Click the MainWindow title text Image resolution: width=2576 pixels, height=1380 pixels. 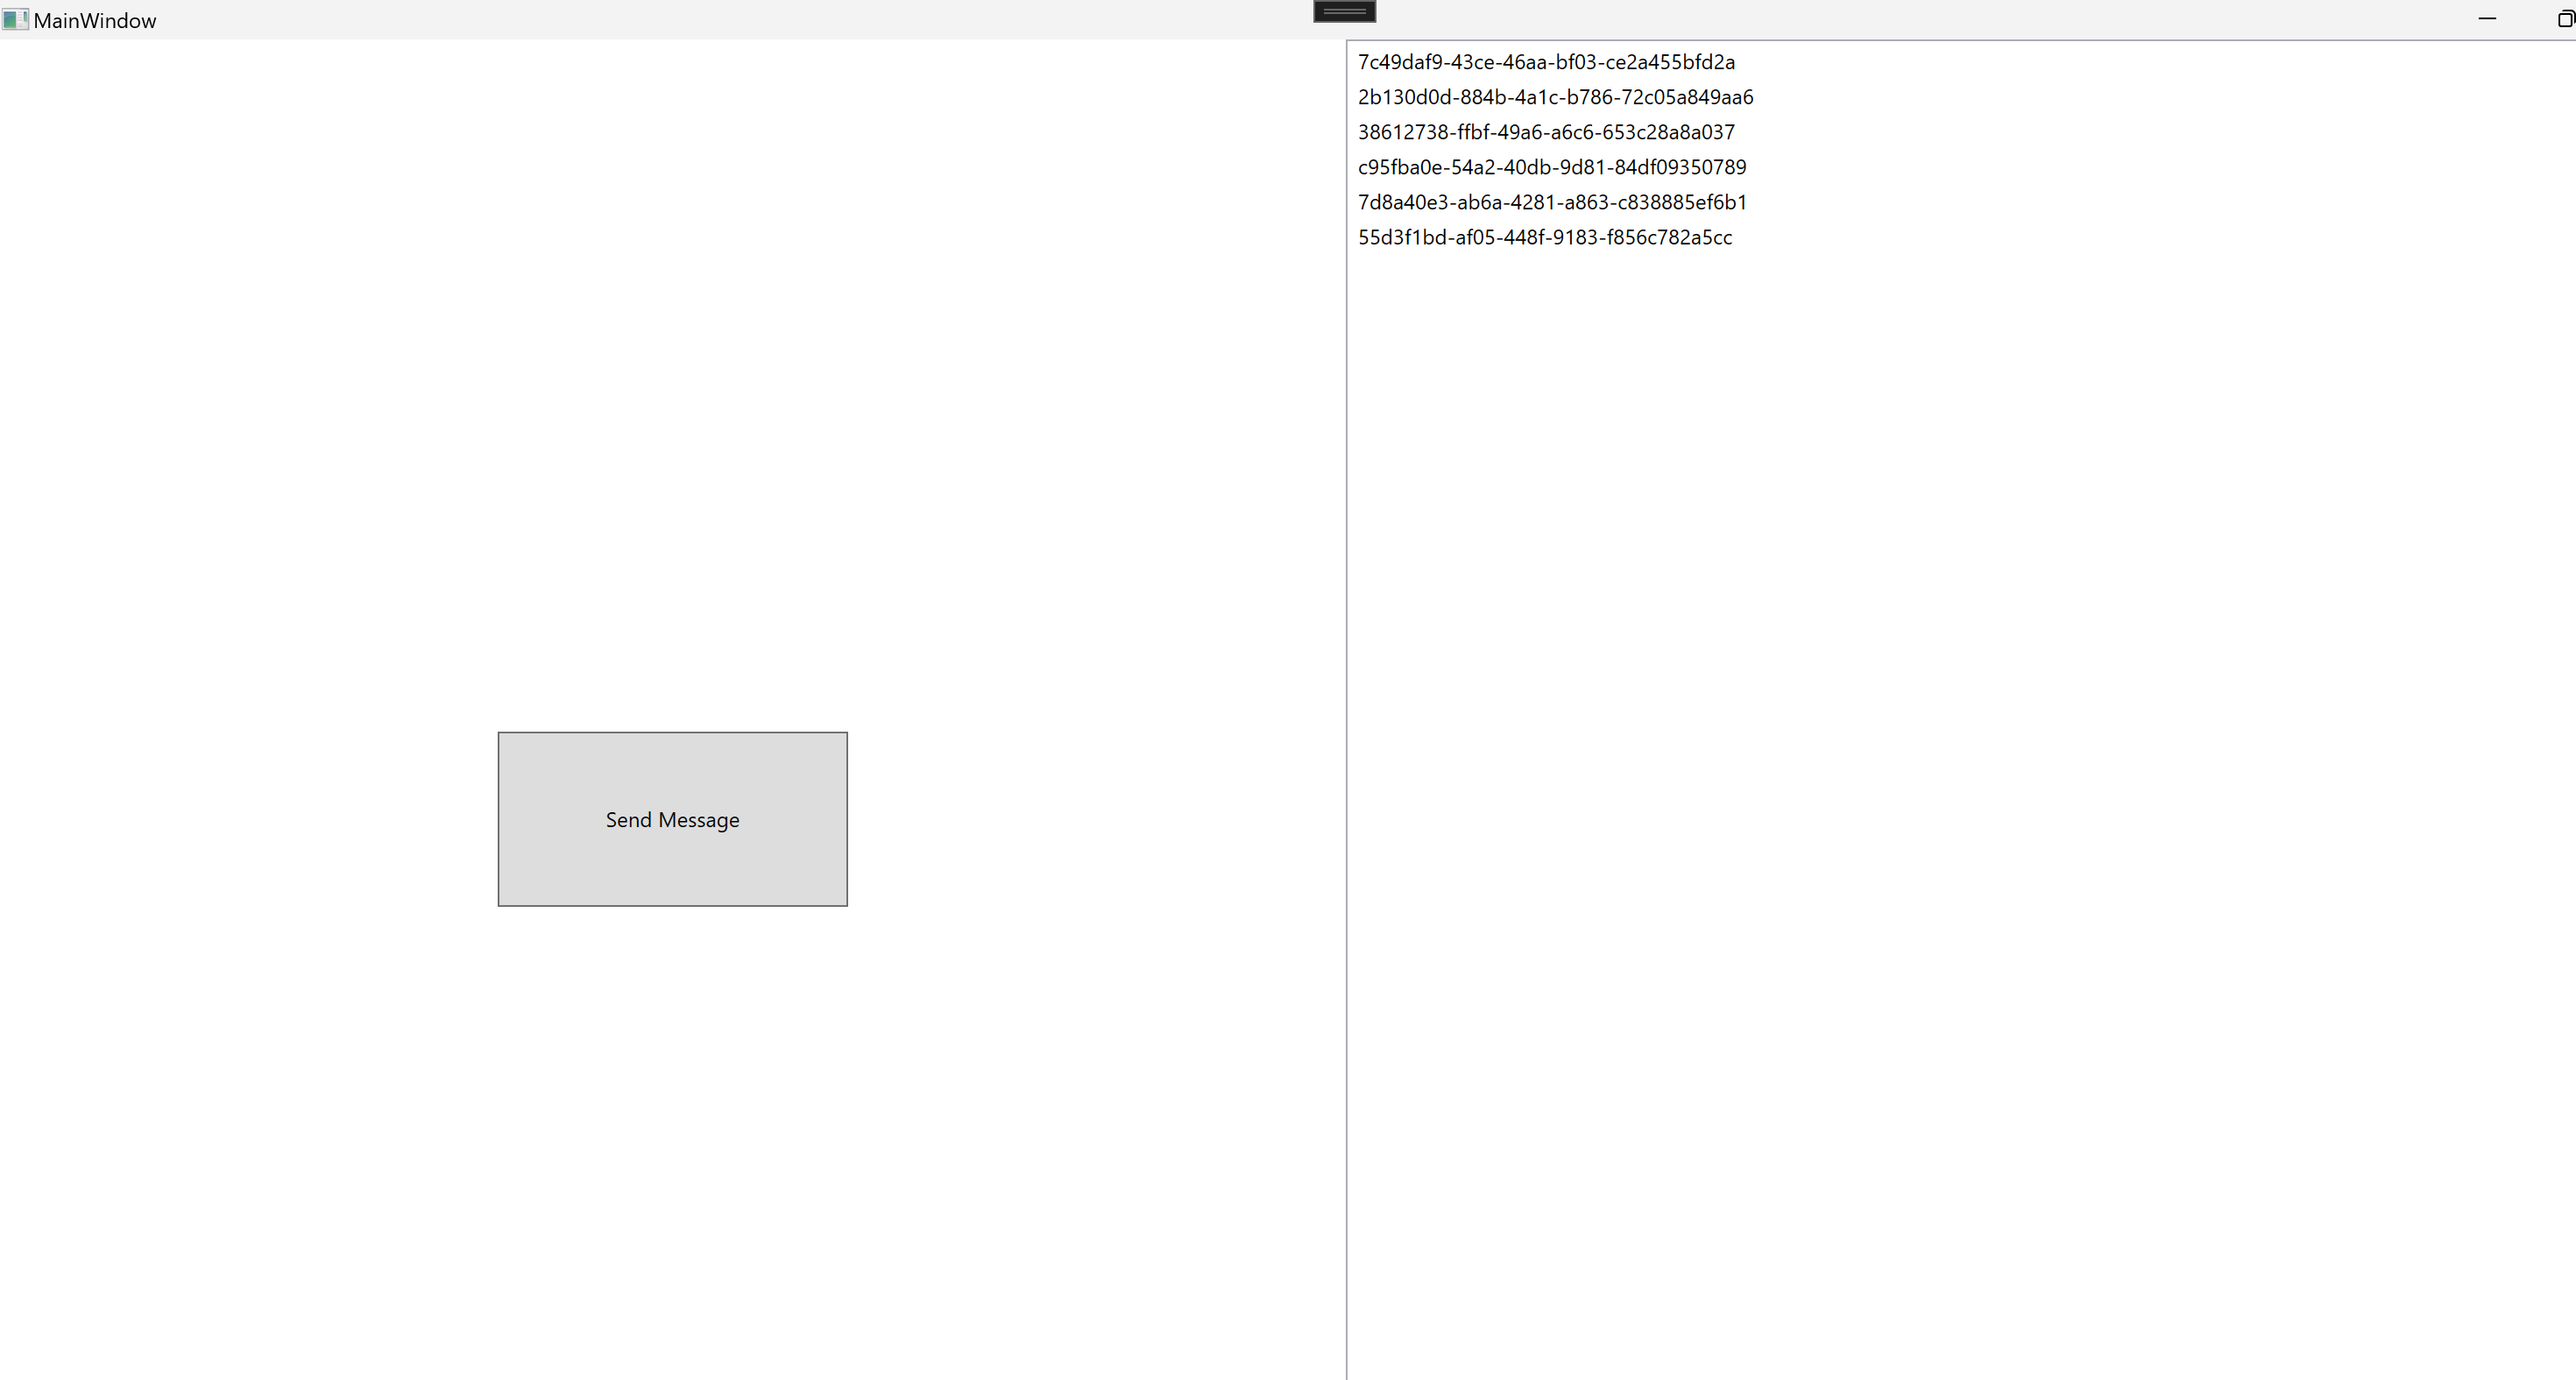pyautogui.click(x=95, y=21)
